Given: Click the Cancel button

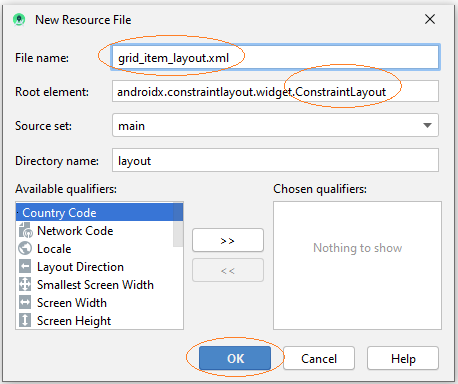Looking at the screenshot, I should 319,358.
